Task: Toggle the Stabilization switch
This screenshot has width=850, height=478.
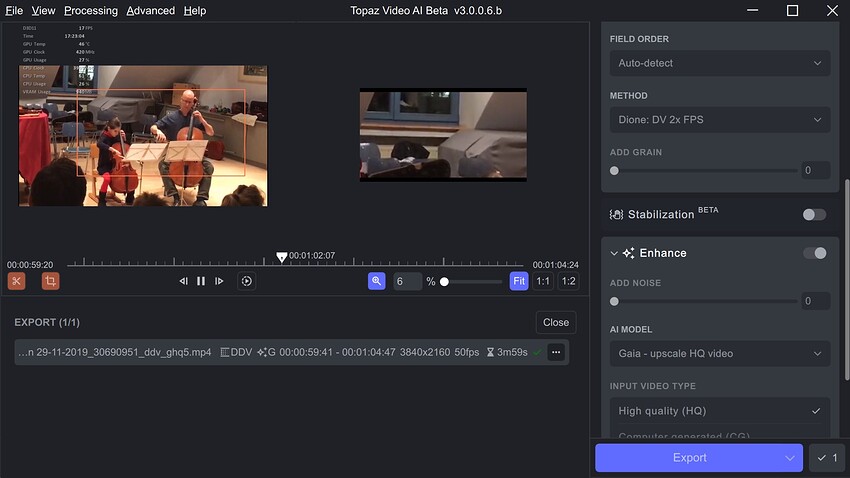Action: 814,214
